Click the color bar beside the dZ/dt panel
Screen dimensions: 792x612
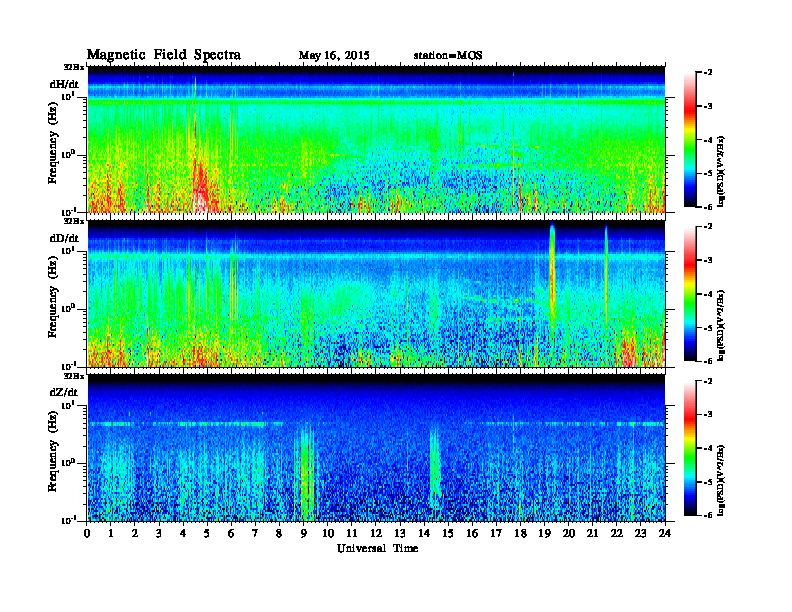[x=690, y=448]
